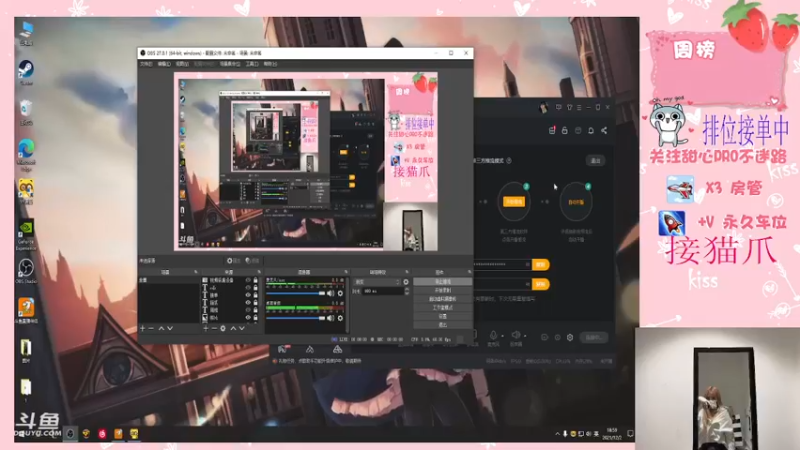Mute the Mic/Aux mixer channel speaker
This screenshot has height=450, width=800.
coord(331,293)
